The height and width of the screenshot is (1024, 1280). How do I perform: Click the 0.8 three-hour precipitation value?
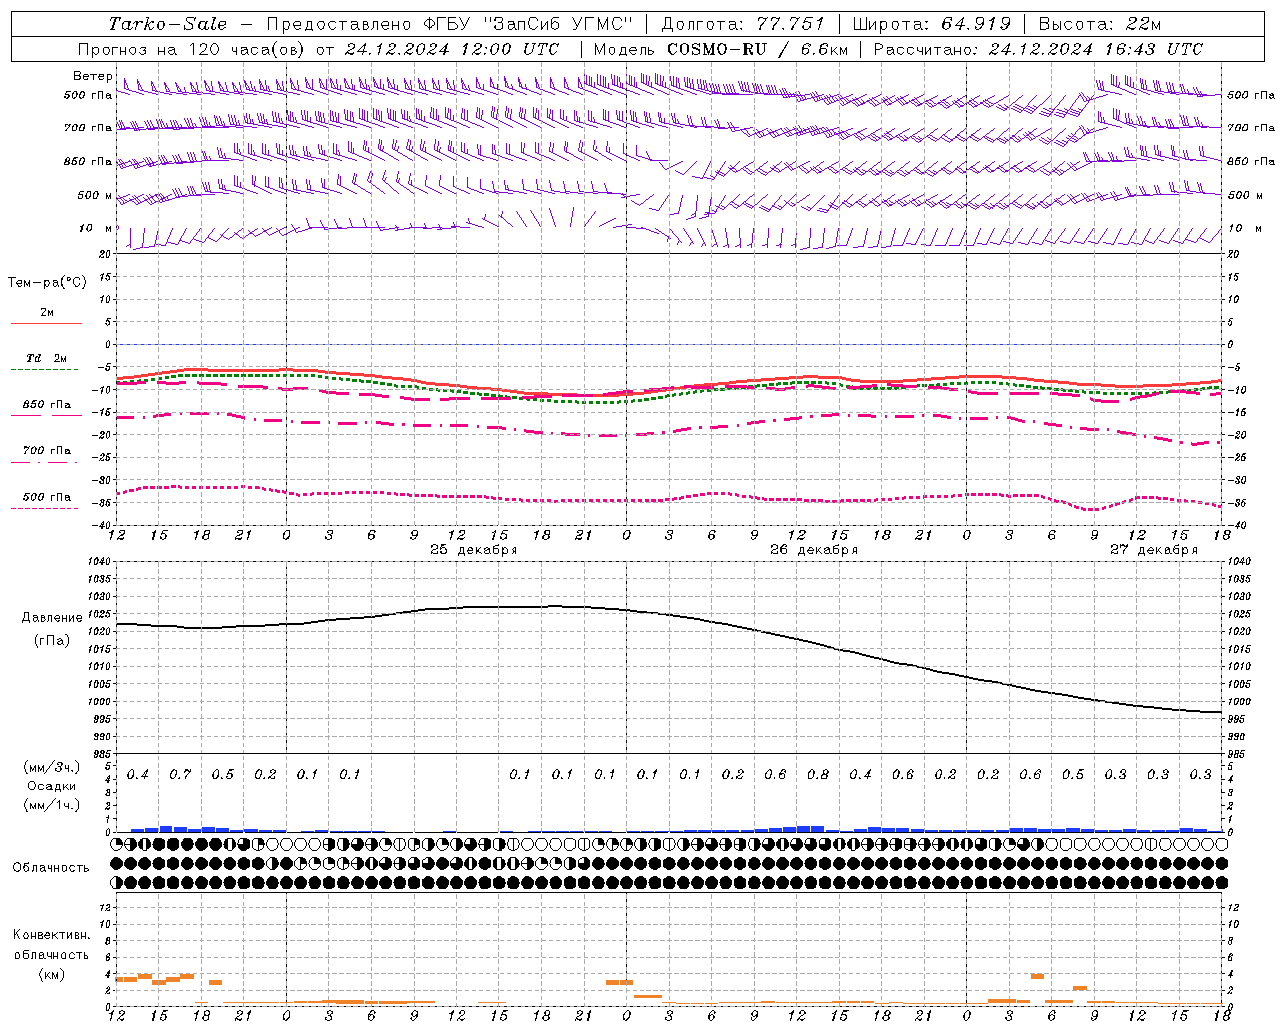(x=818, y=774)
